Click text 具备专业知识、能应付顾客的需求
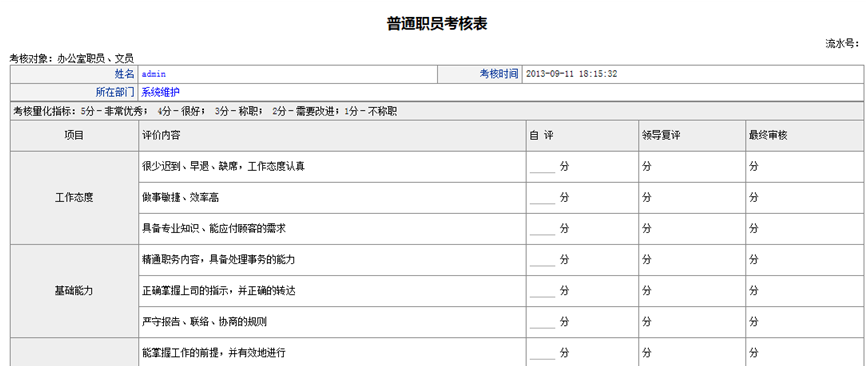This screenshot has width=867, height=367. pos(213,229)
